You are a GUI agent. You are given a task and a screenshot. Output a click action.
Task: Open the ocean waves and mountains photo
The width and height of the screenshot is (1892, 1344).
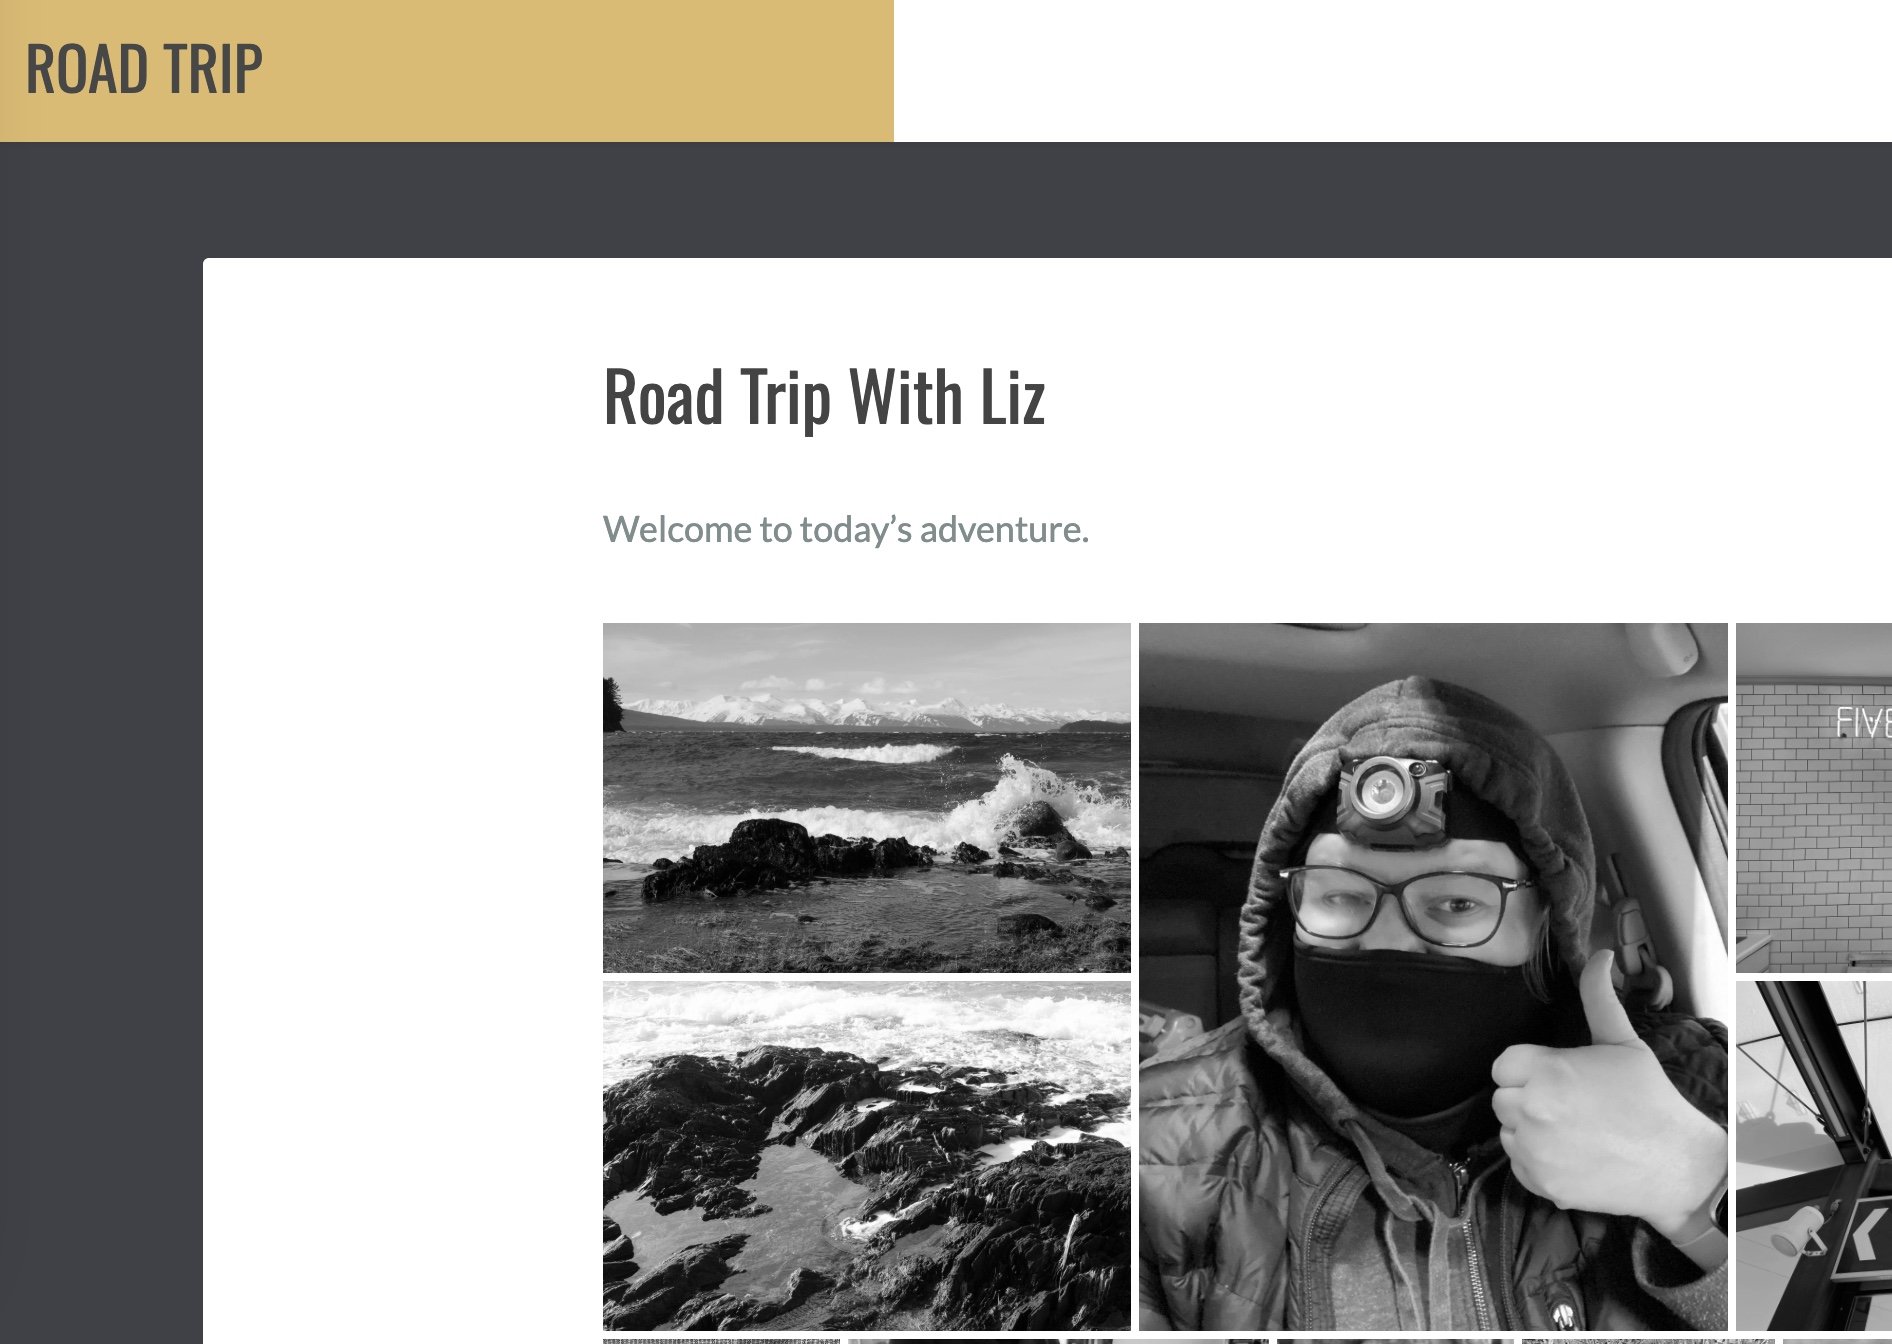pos(867,798)
